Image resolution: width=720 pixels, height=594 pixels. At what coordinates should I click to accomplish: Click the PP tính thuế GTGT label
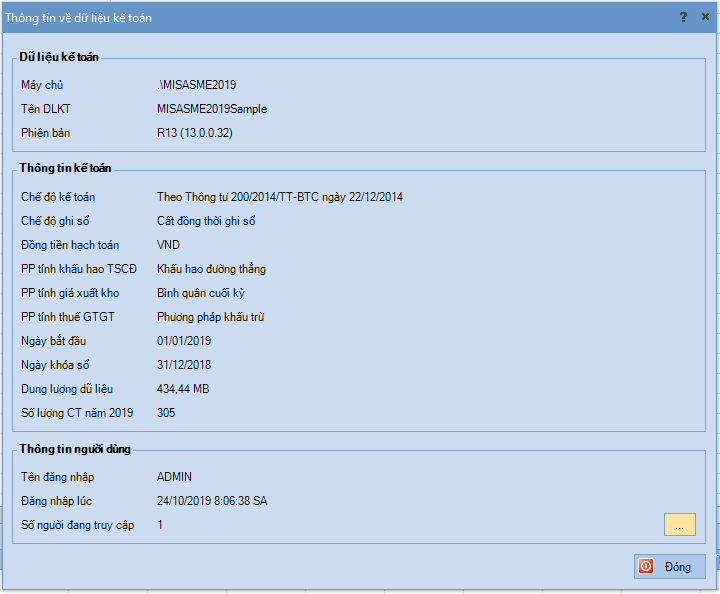(68, 317)
